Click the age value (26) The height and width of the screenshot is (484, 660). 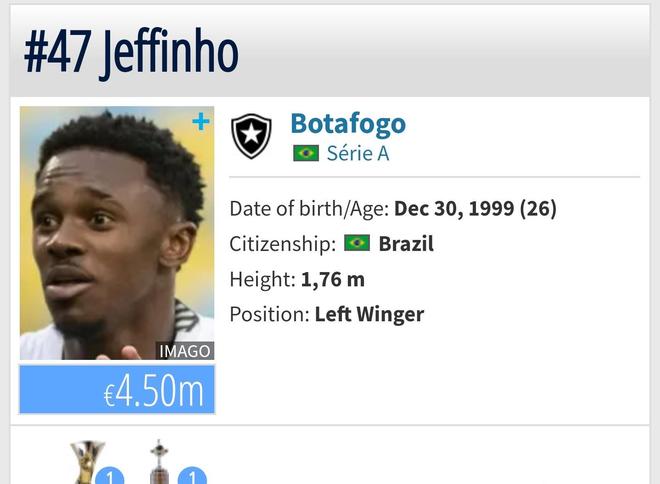[538, 208]
